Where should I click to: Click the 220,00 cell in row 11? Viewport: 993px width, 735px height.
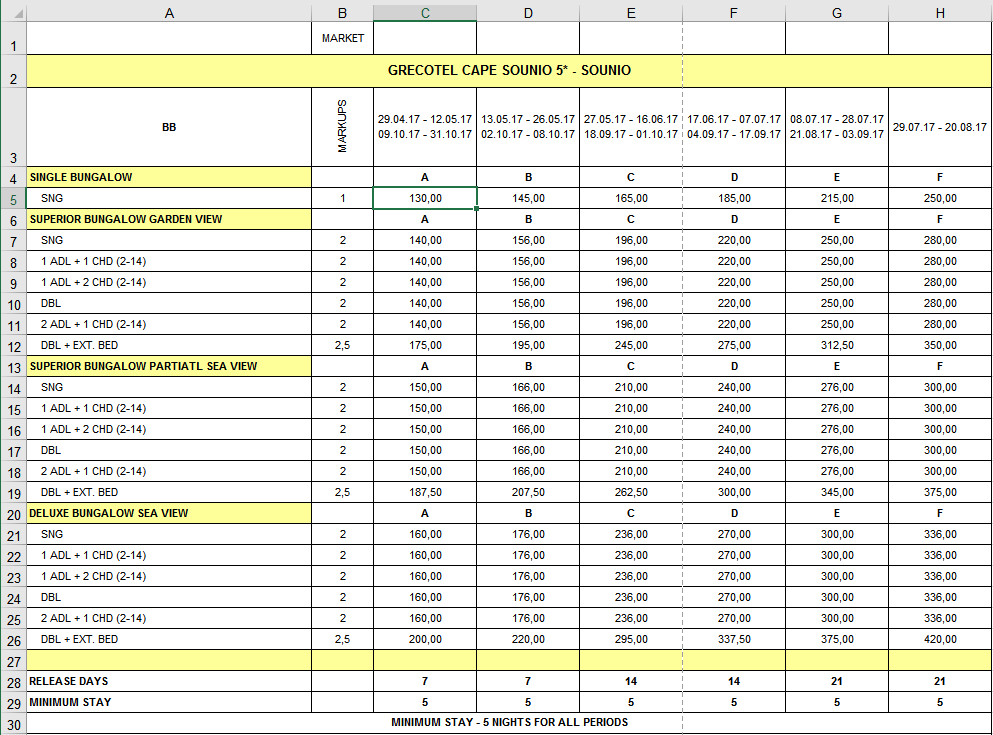[734, 324]
